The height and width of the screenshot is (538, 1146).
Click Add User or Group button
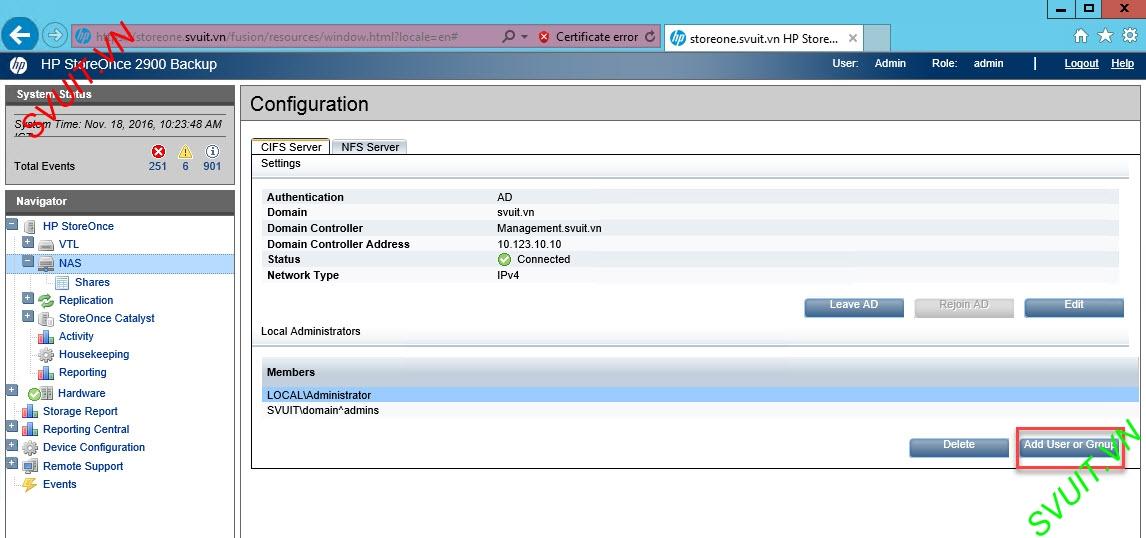[1069, 447]
